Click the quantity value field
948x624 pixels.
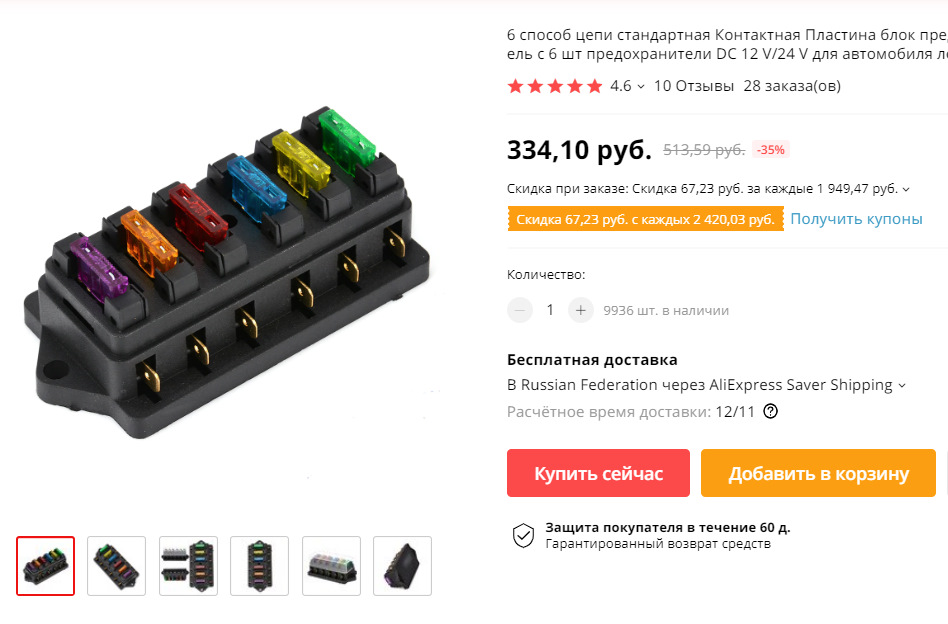550,310
